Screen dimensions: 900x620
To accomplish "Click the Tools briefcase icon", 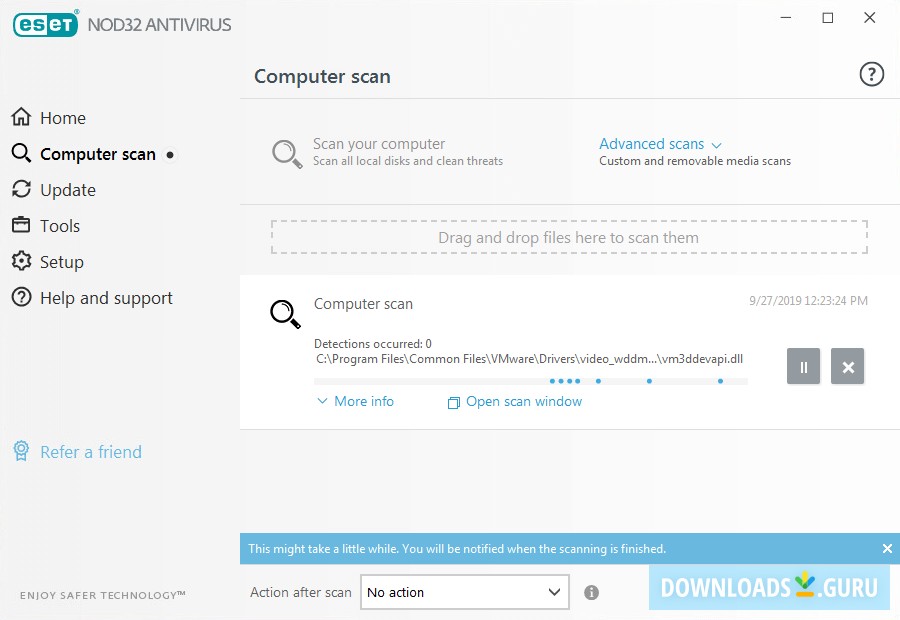I will point(21,224).
